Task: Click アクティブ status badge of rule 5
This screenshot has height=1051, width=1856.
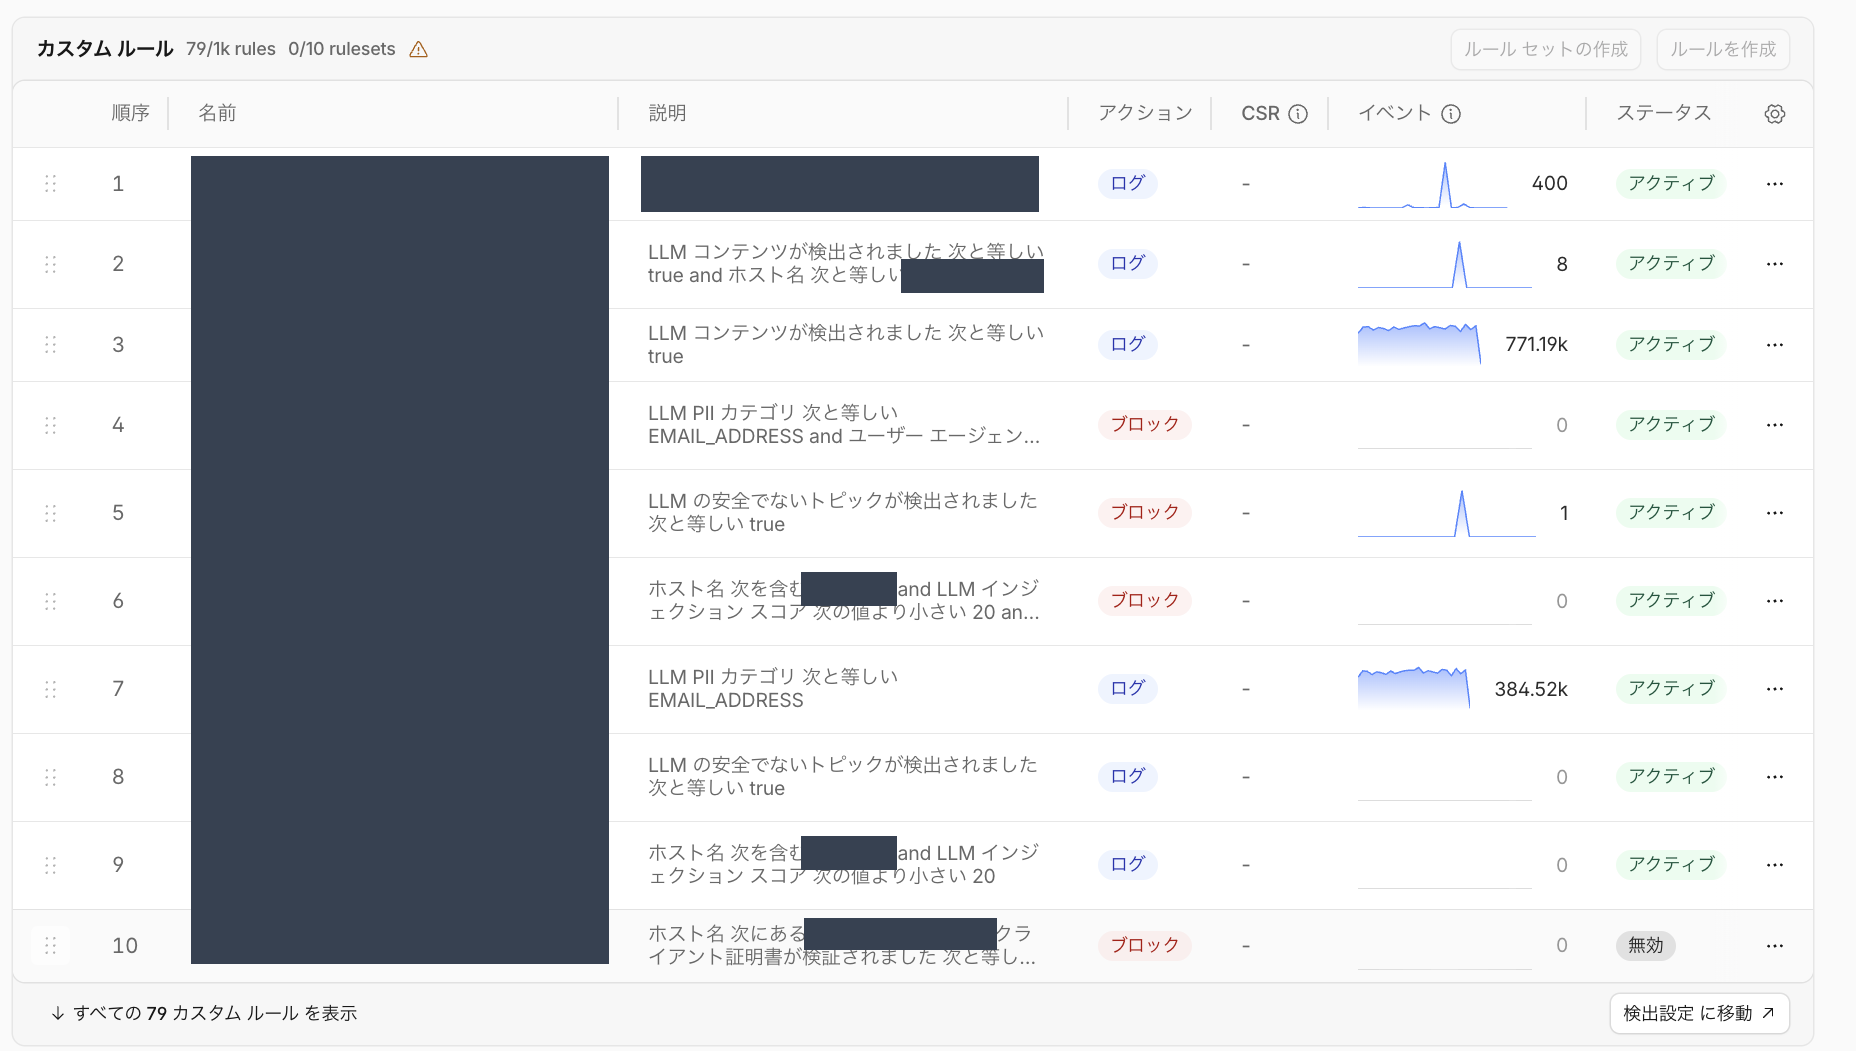Action: pyautogui.click(x=1671, y=513)
